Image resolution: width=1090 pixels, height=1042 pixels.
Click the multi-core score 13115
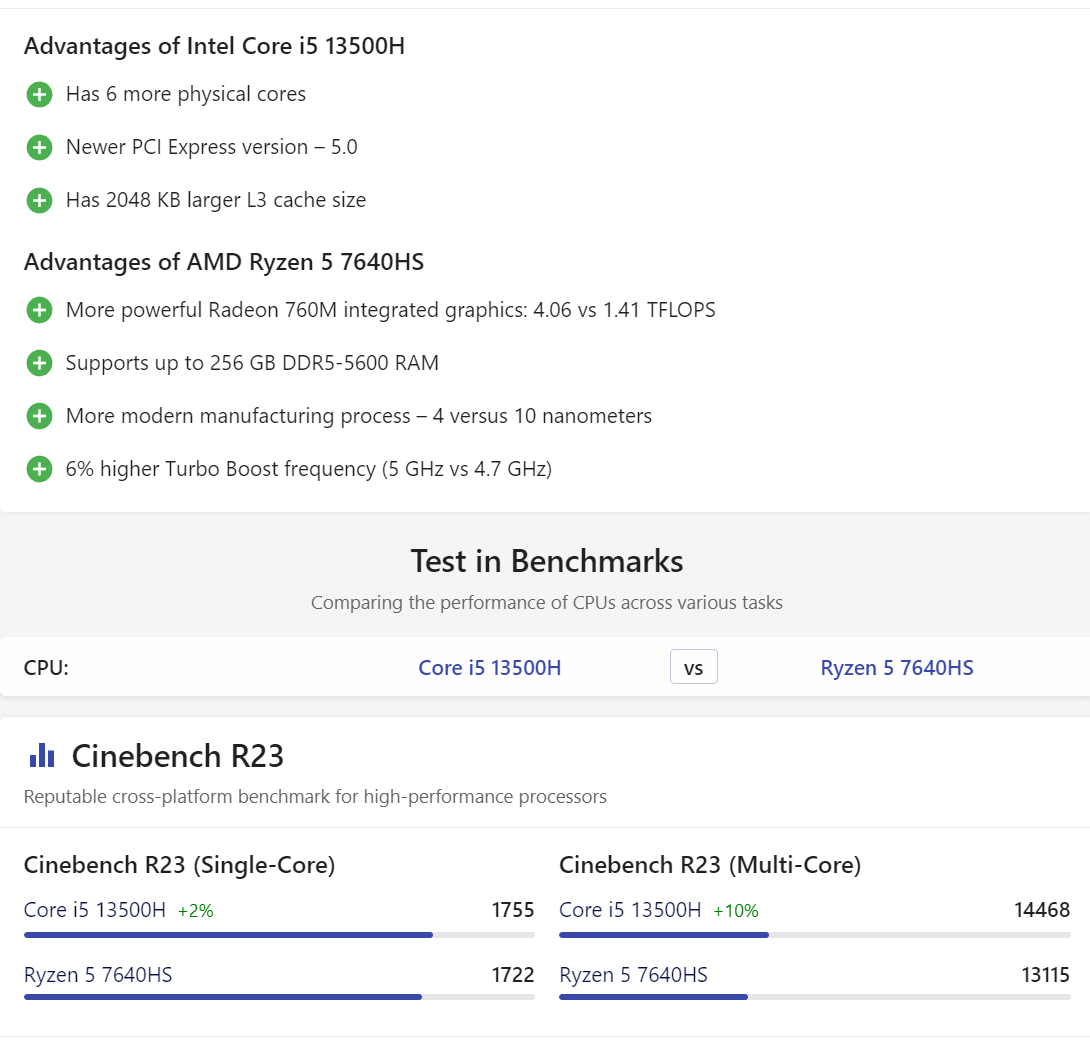[x=1046, y=975]
